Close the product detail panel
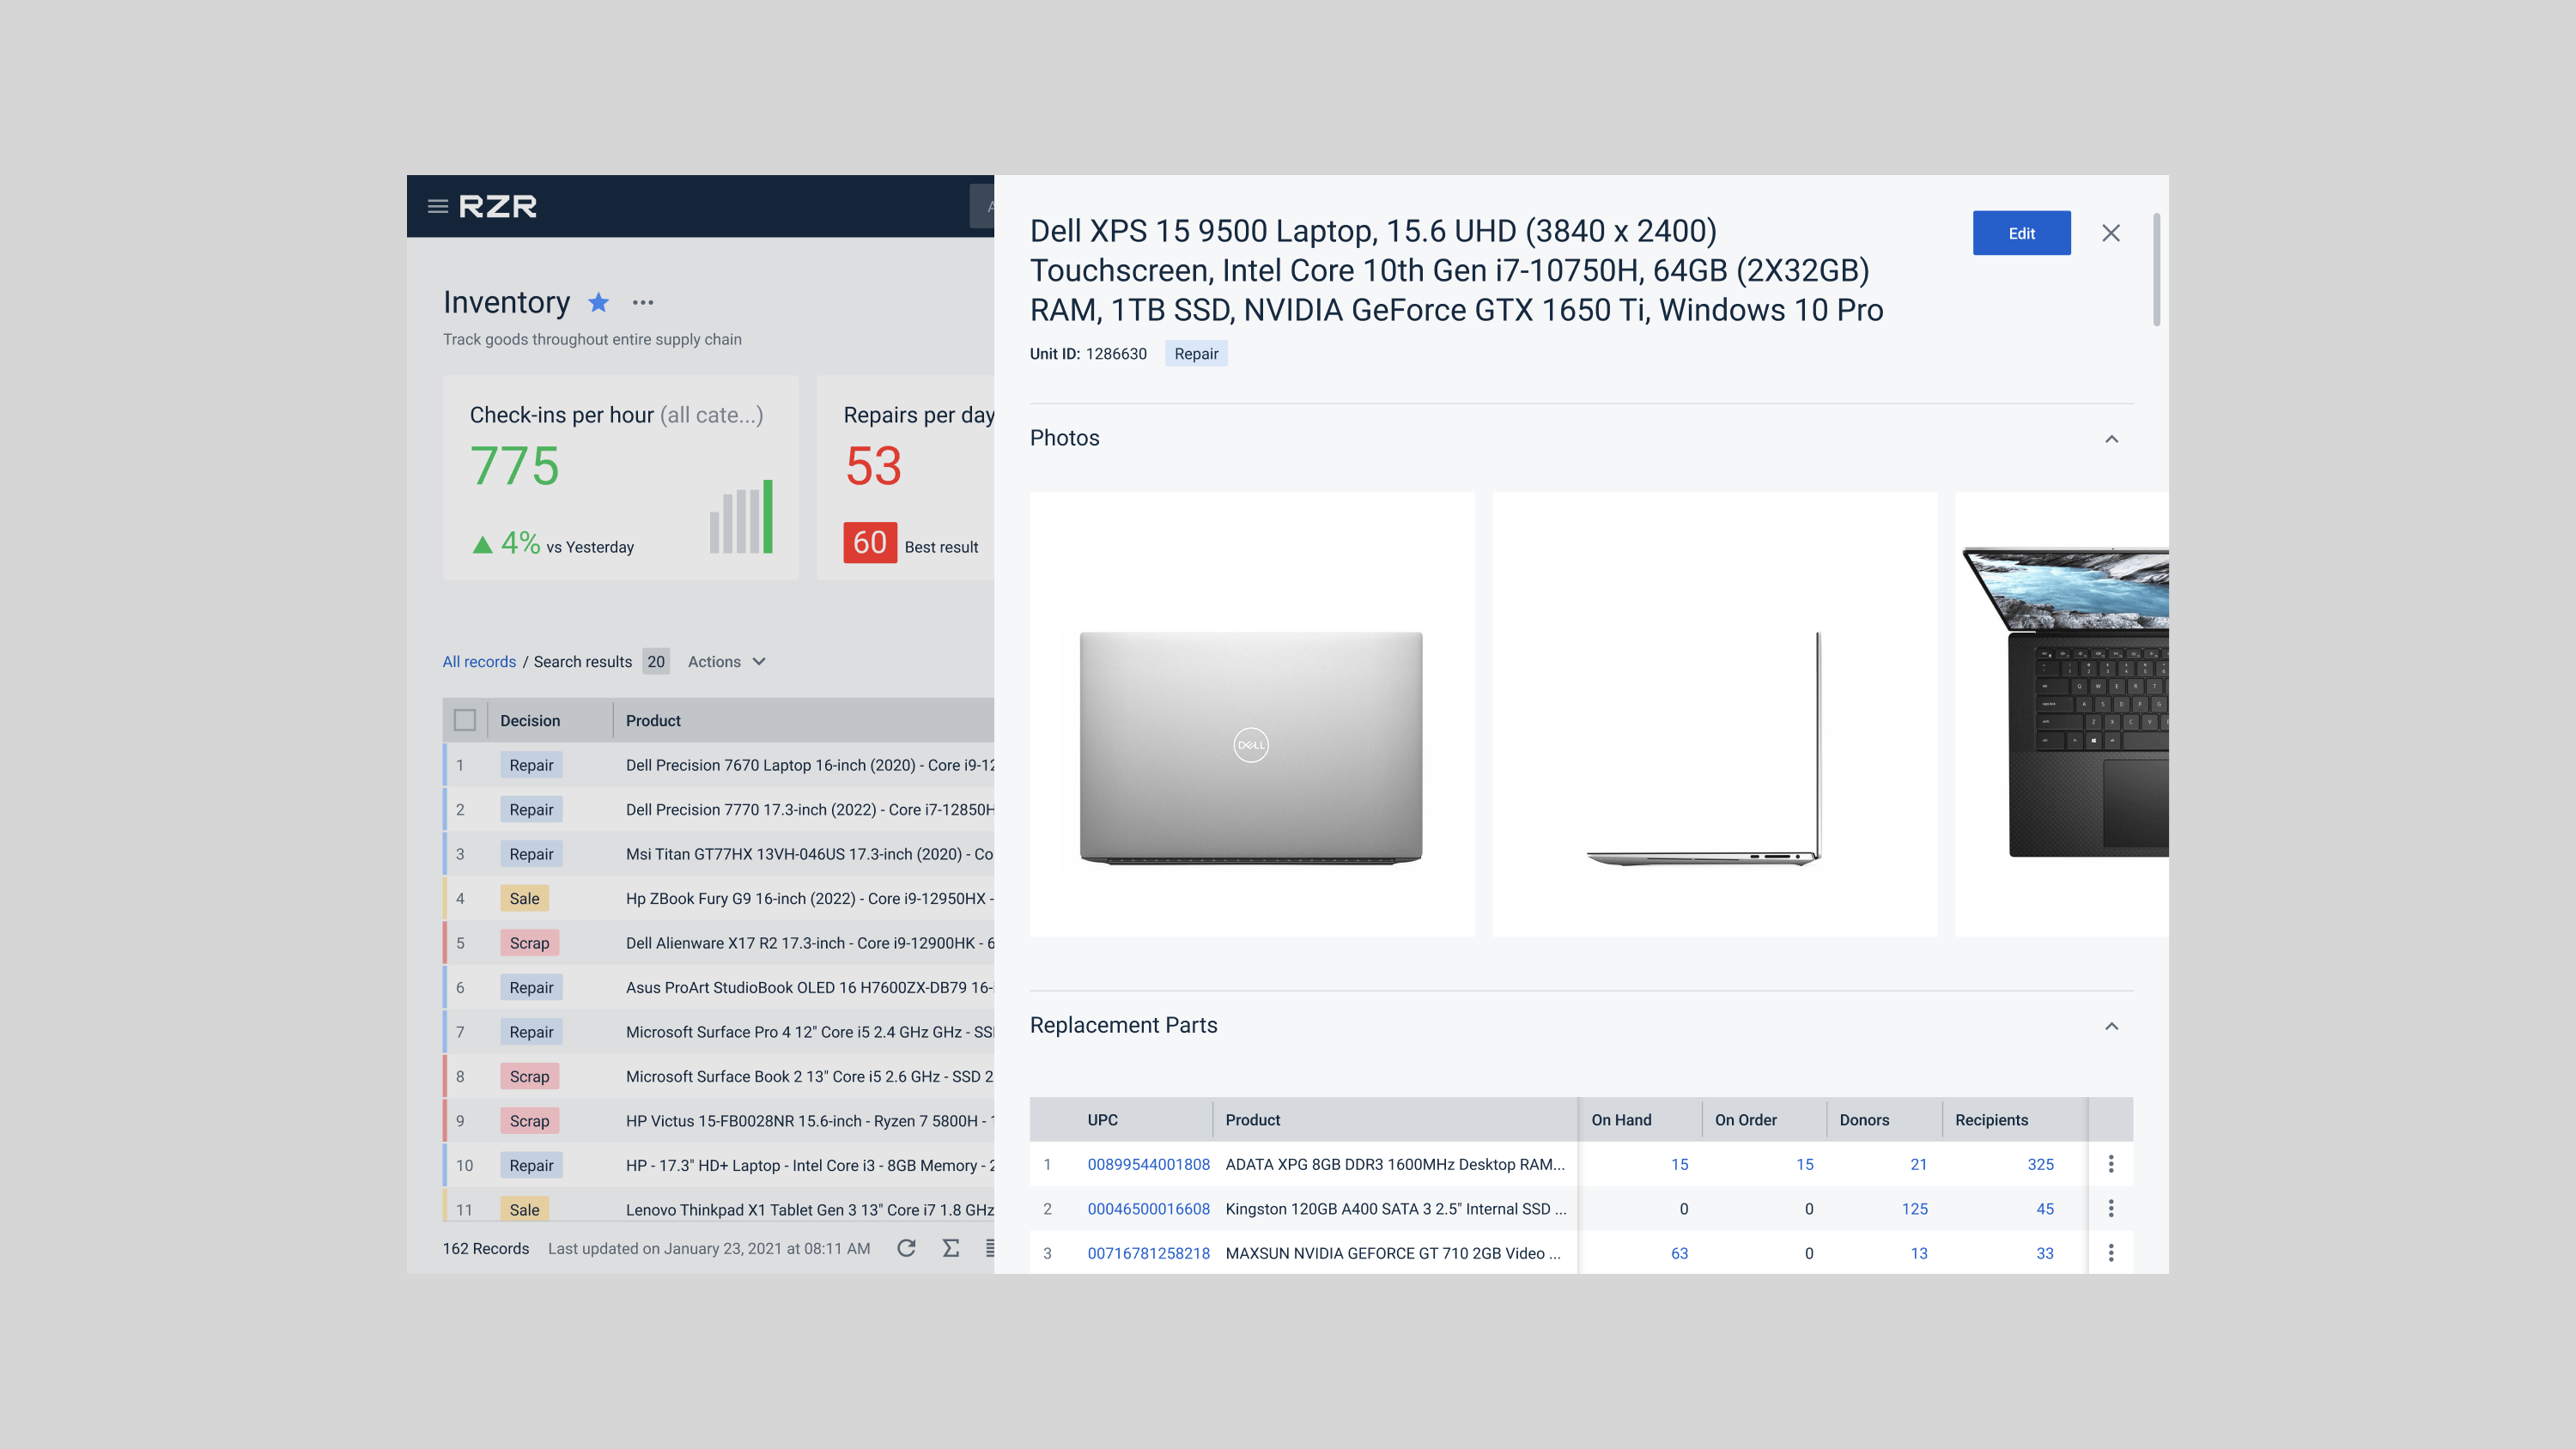This screenshot has width=2576, height=1449. 2111,233
